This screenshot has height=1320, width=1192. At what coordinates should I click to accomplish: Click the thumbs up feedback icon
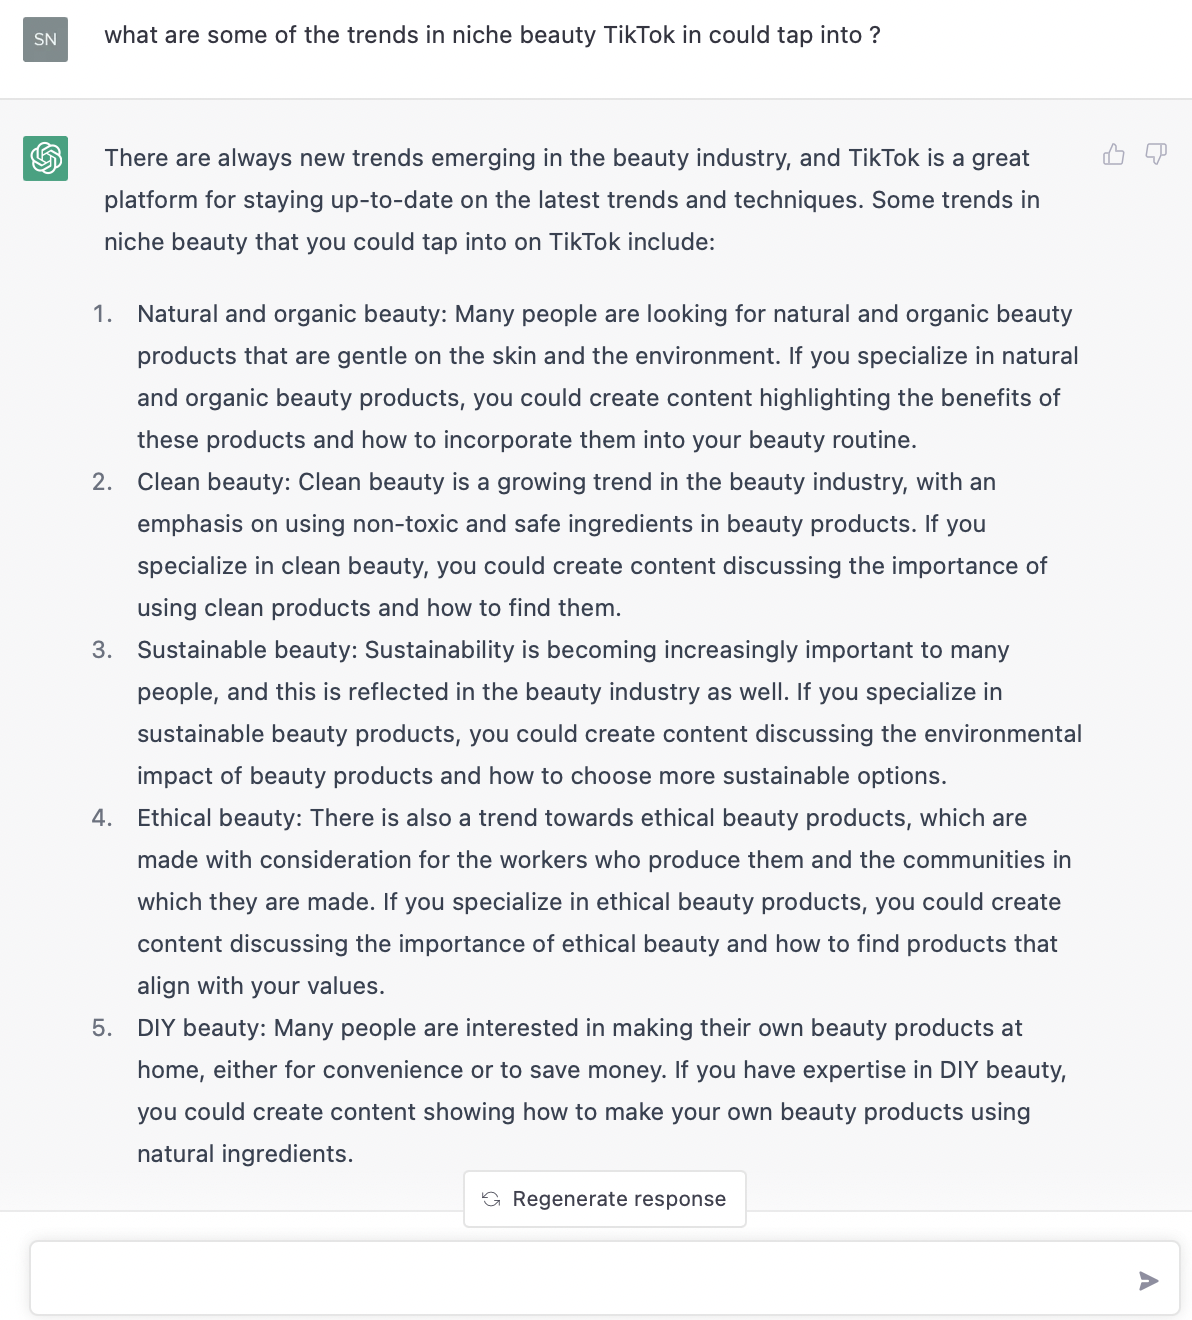point(1113,154)
